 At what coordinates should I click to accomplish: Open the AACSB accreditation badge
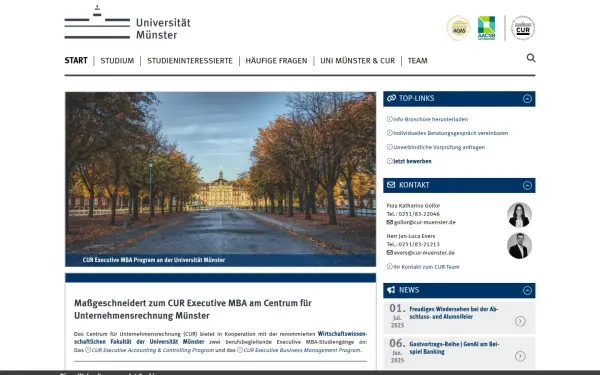486,28
